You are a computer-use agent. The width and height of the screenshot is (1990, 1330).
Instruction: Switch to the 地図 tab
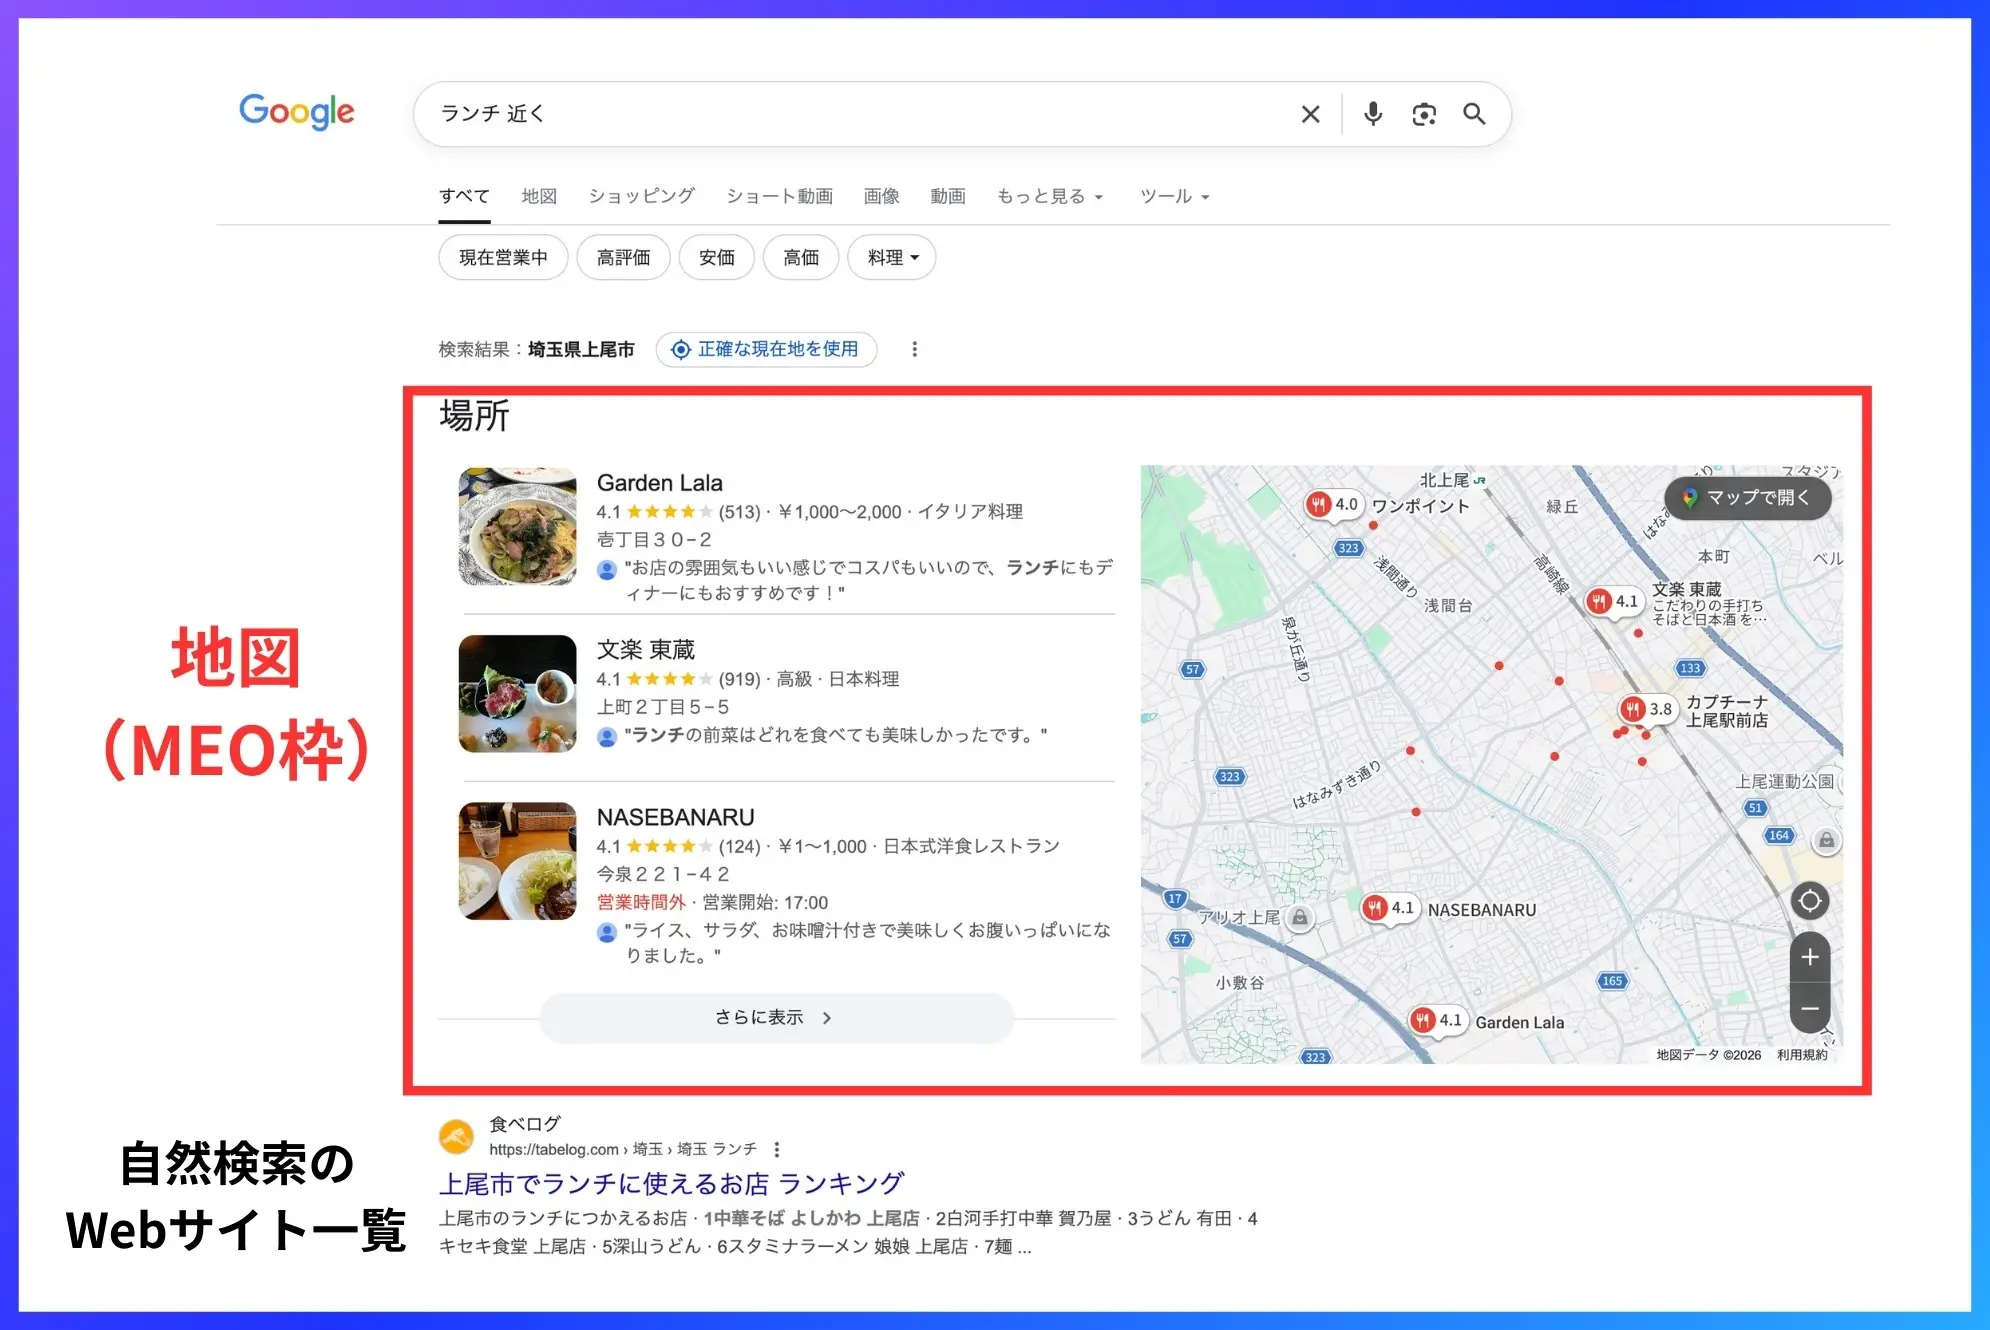(538, 196)
